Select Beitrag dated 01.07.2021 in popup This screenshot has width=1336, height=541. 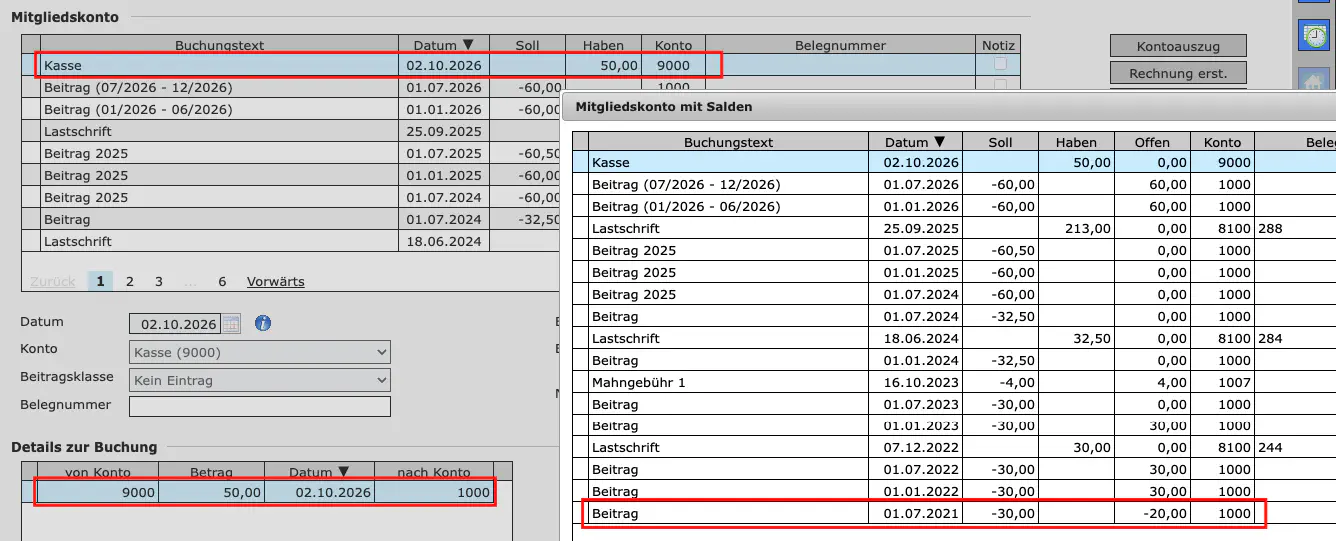pyautogui.click(x=953, y=513)
